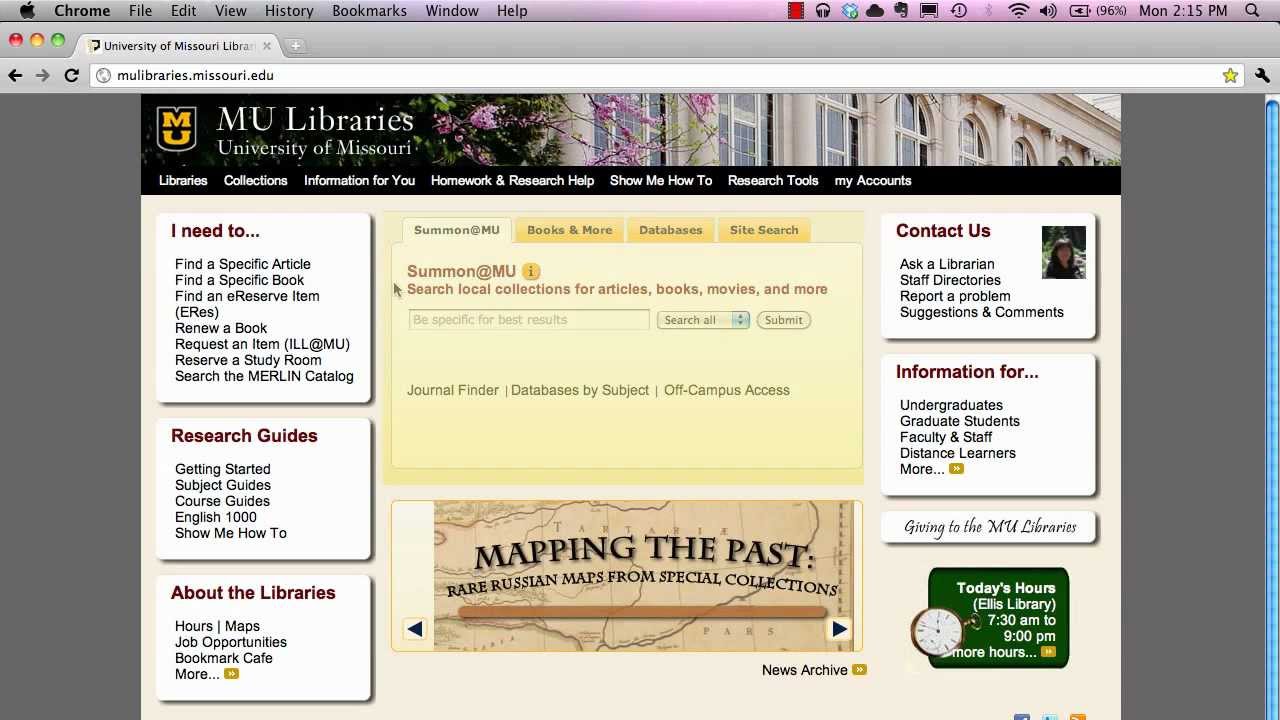Viewport: 1280px width, 720px height.
Task: Click the Find a Specific Book link
Action: pyautogui.click(x=239, y=280)
